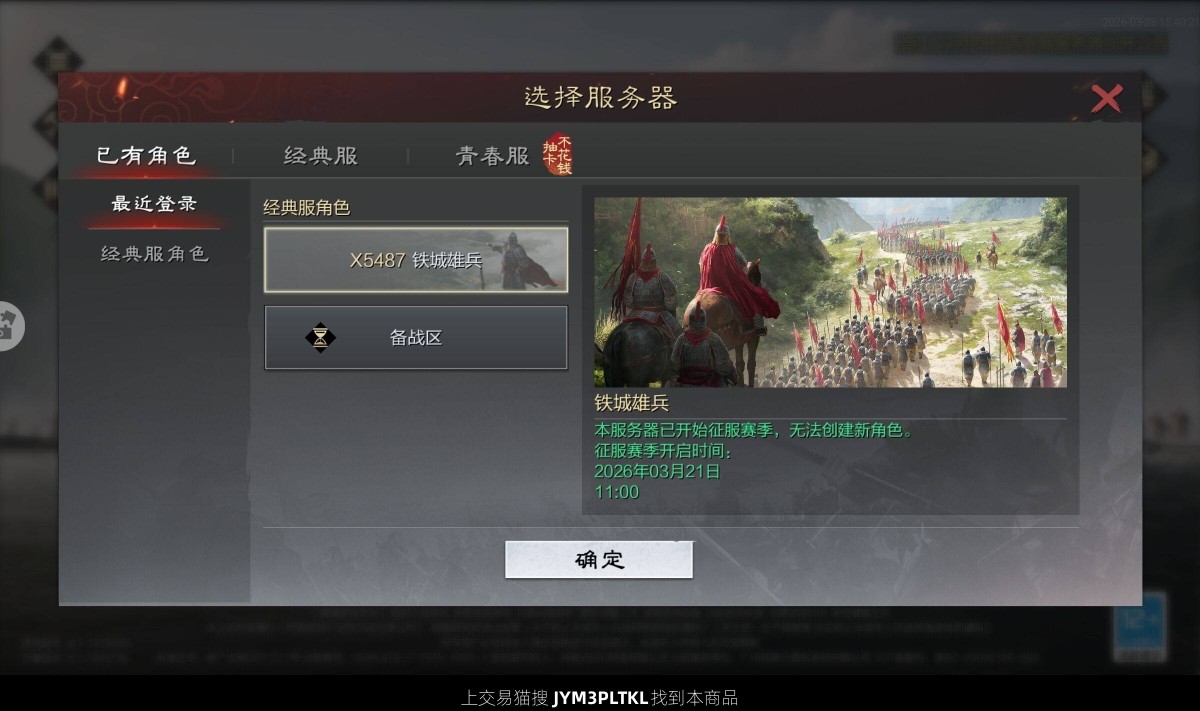Viewport: 1200px width, 711px height.
Task: Switch to the 已有角色 tab
Action: pyautogui.click(x=146, y=156)
